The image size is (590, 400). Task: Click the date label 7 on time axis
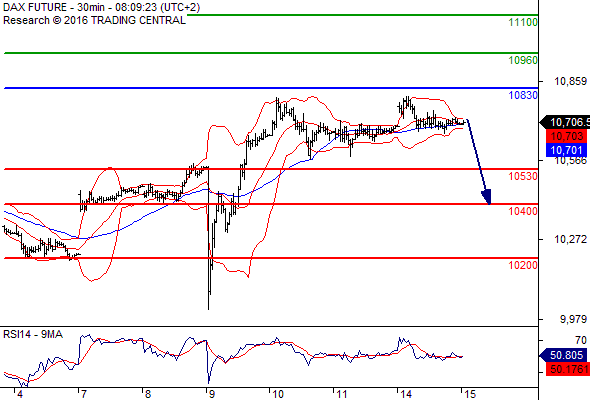[83, 394]
